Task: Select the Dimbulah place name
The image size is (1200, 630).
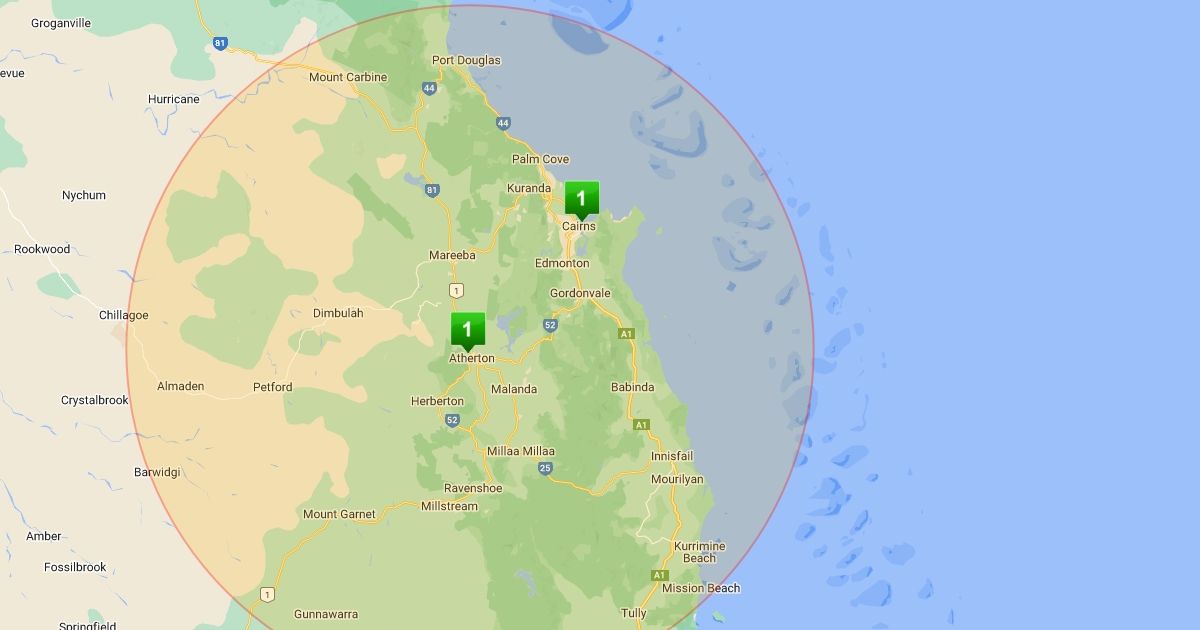Action: point(338,313)
